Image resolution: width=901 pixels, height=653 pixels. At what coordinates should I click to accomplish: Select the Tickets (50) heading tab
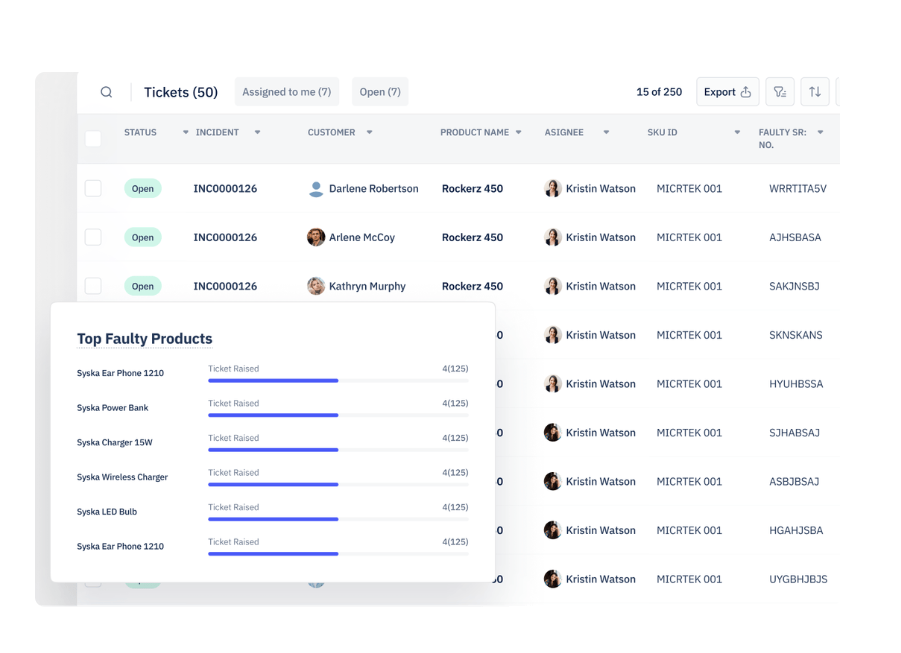tap(180, 92)
